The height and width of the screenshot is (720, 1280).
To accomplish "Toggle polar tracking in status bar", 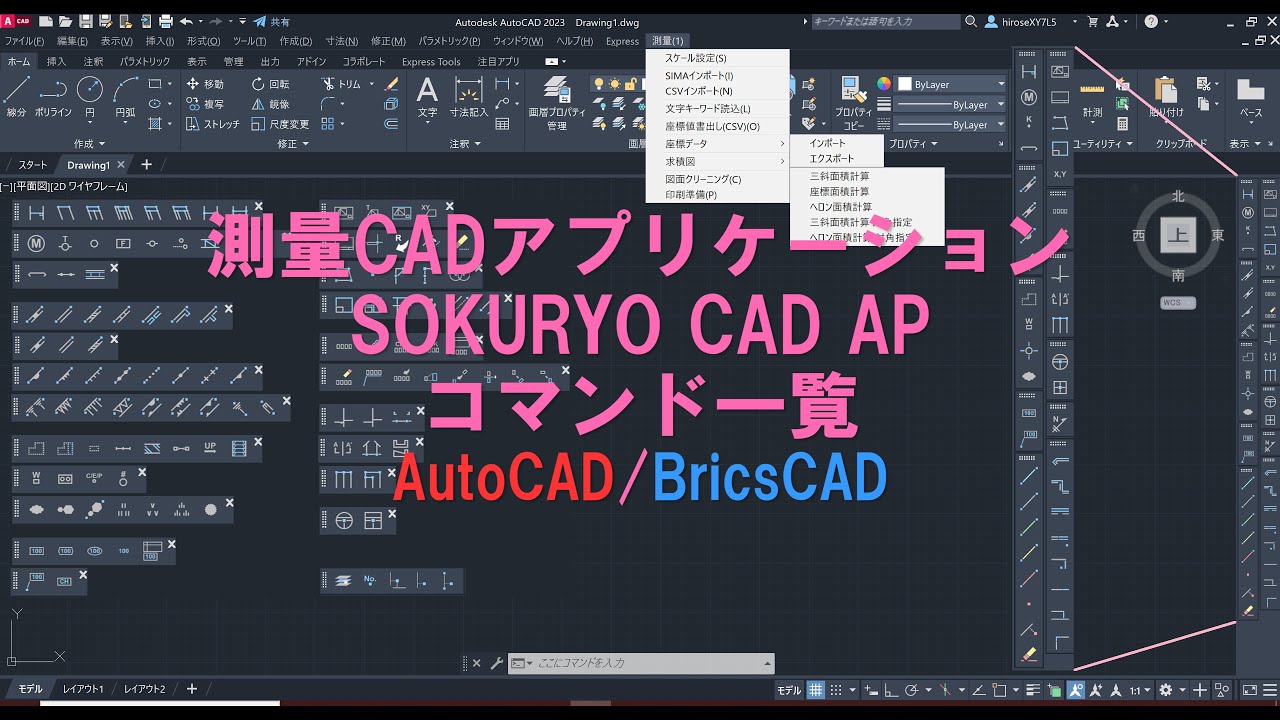I will [910, 690].
